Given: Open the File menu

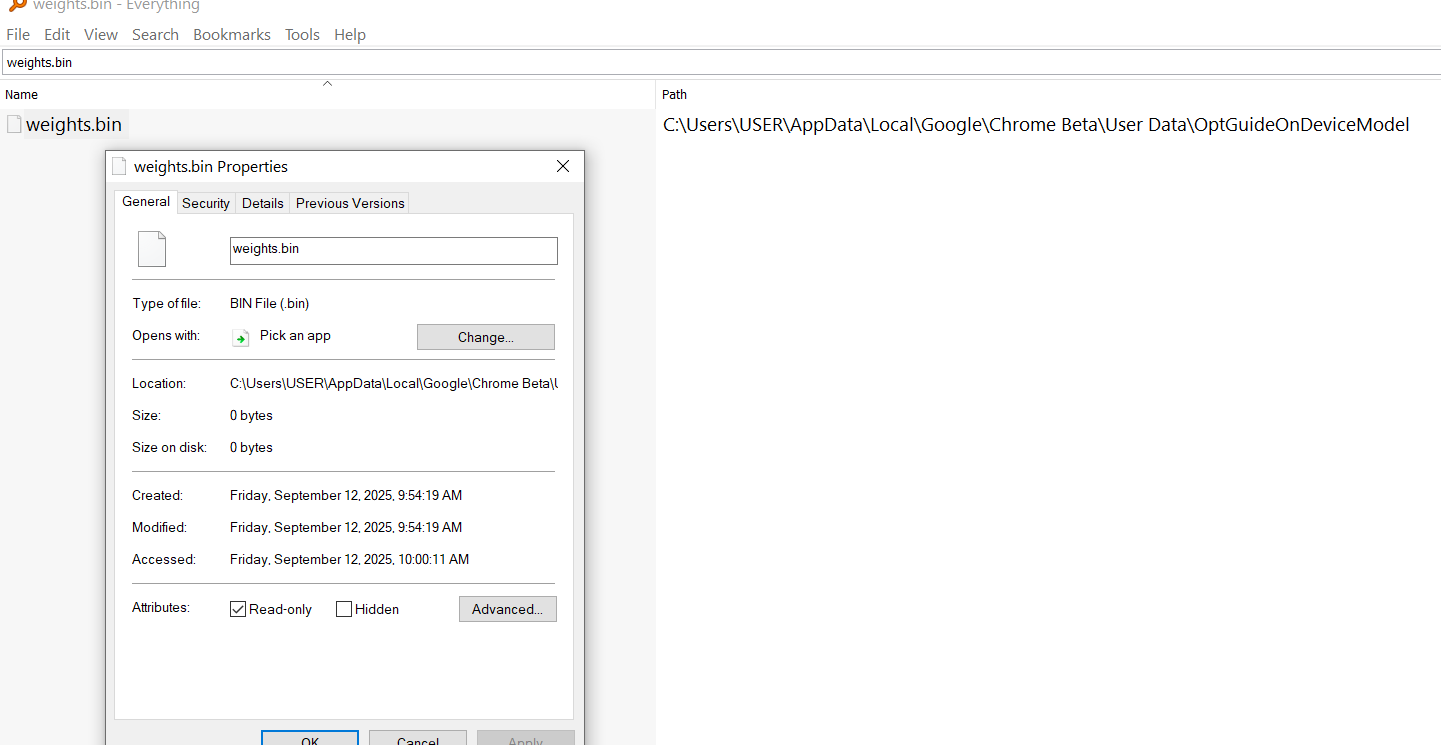Looking at the screenshot, I should pyautogui.click(x=18, y=34).
